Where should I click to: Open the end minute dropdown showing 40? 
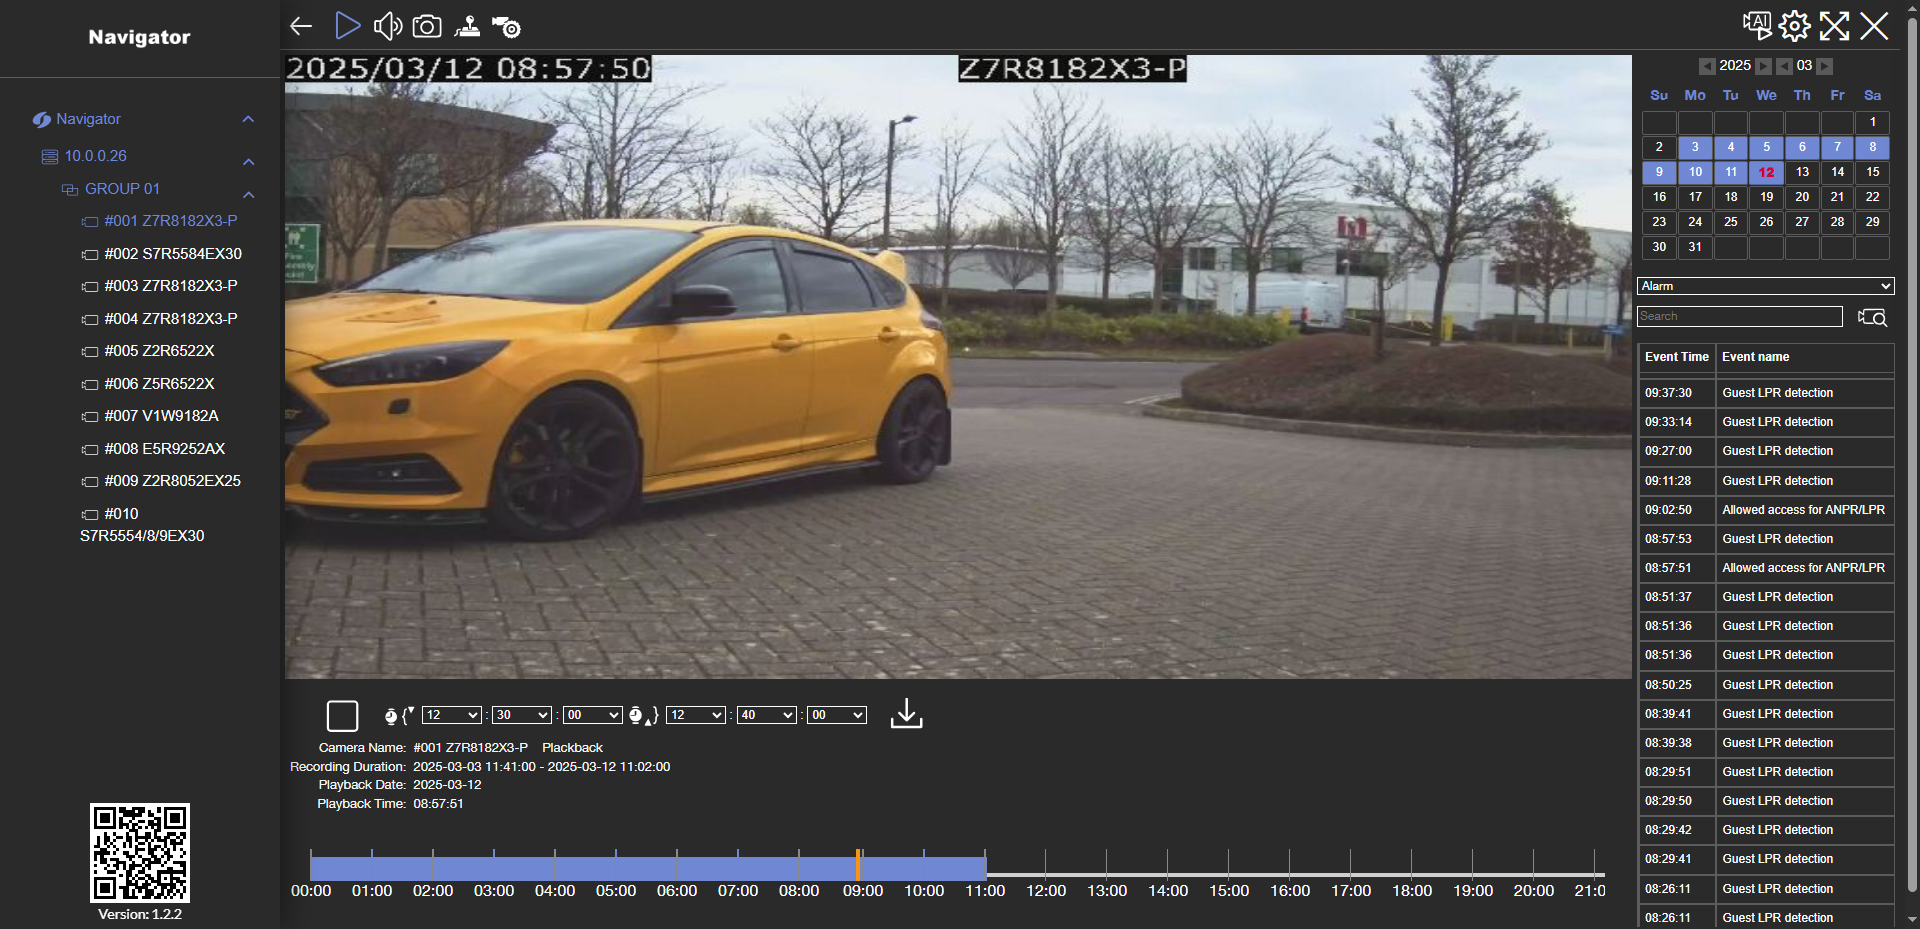(x=766, y=715)
